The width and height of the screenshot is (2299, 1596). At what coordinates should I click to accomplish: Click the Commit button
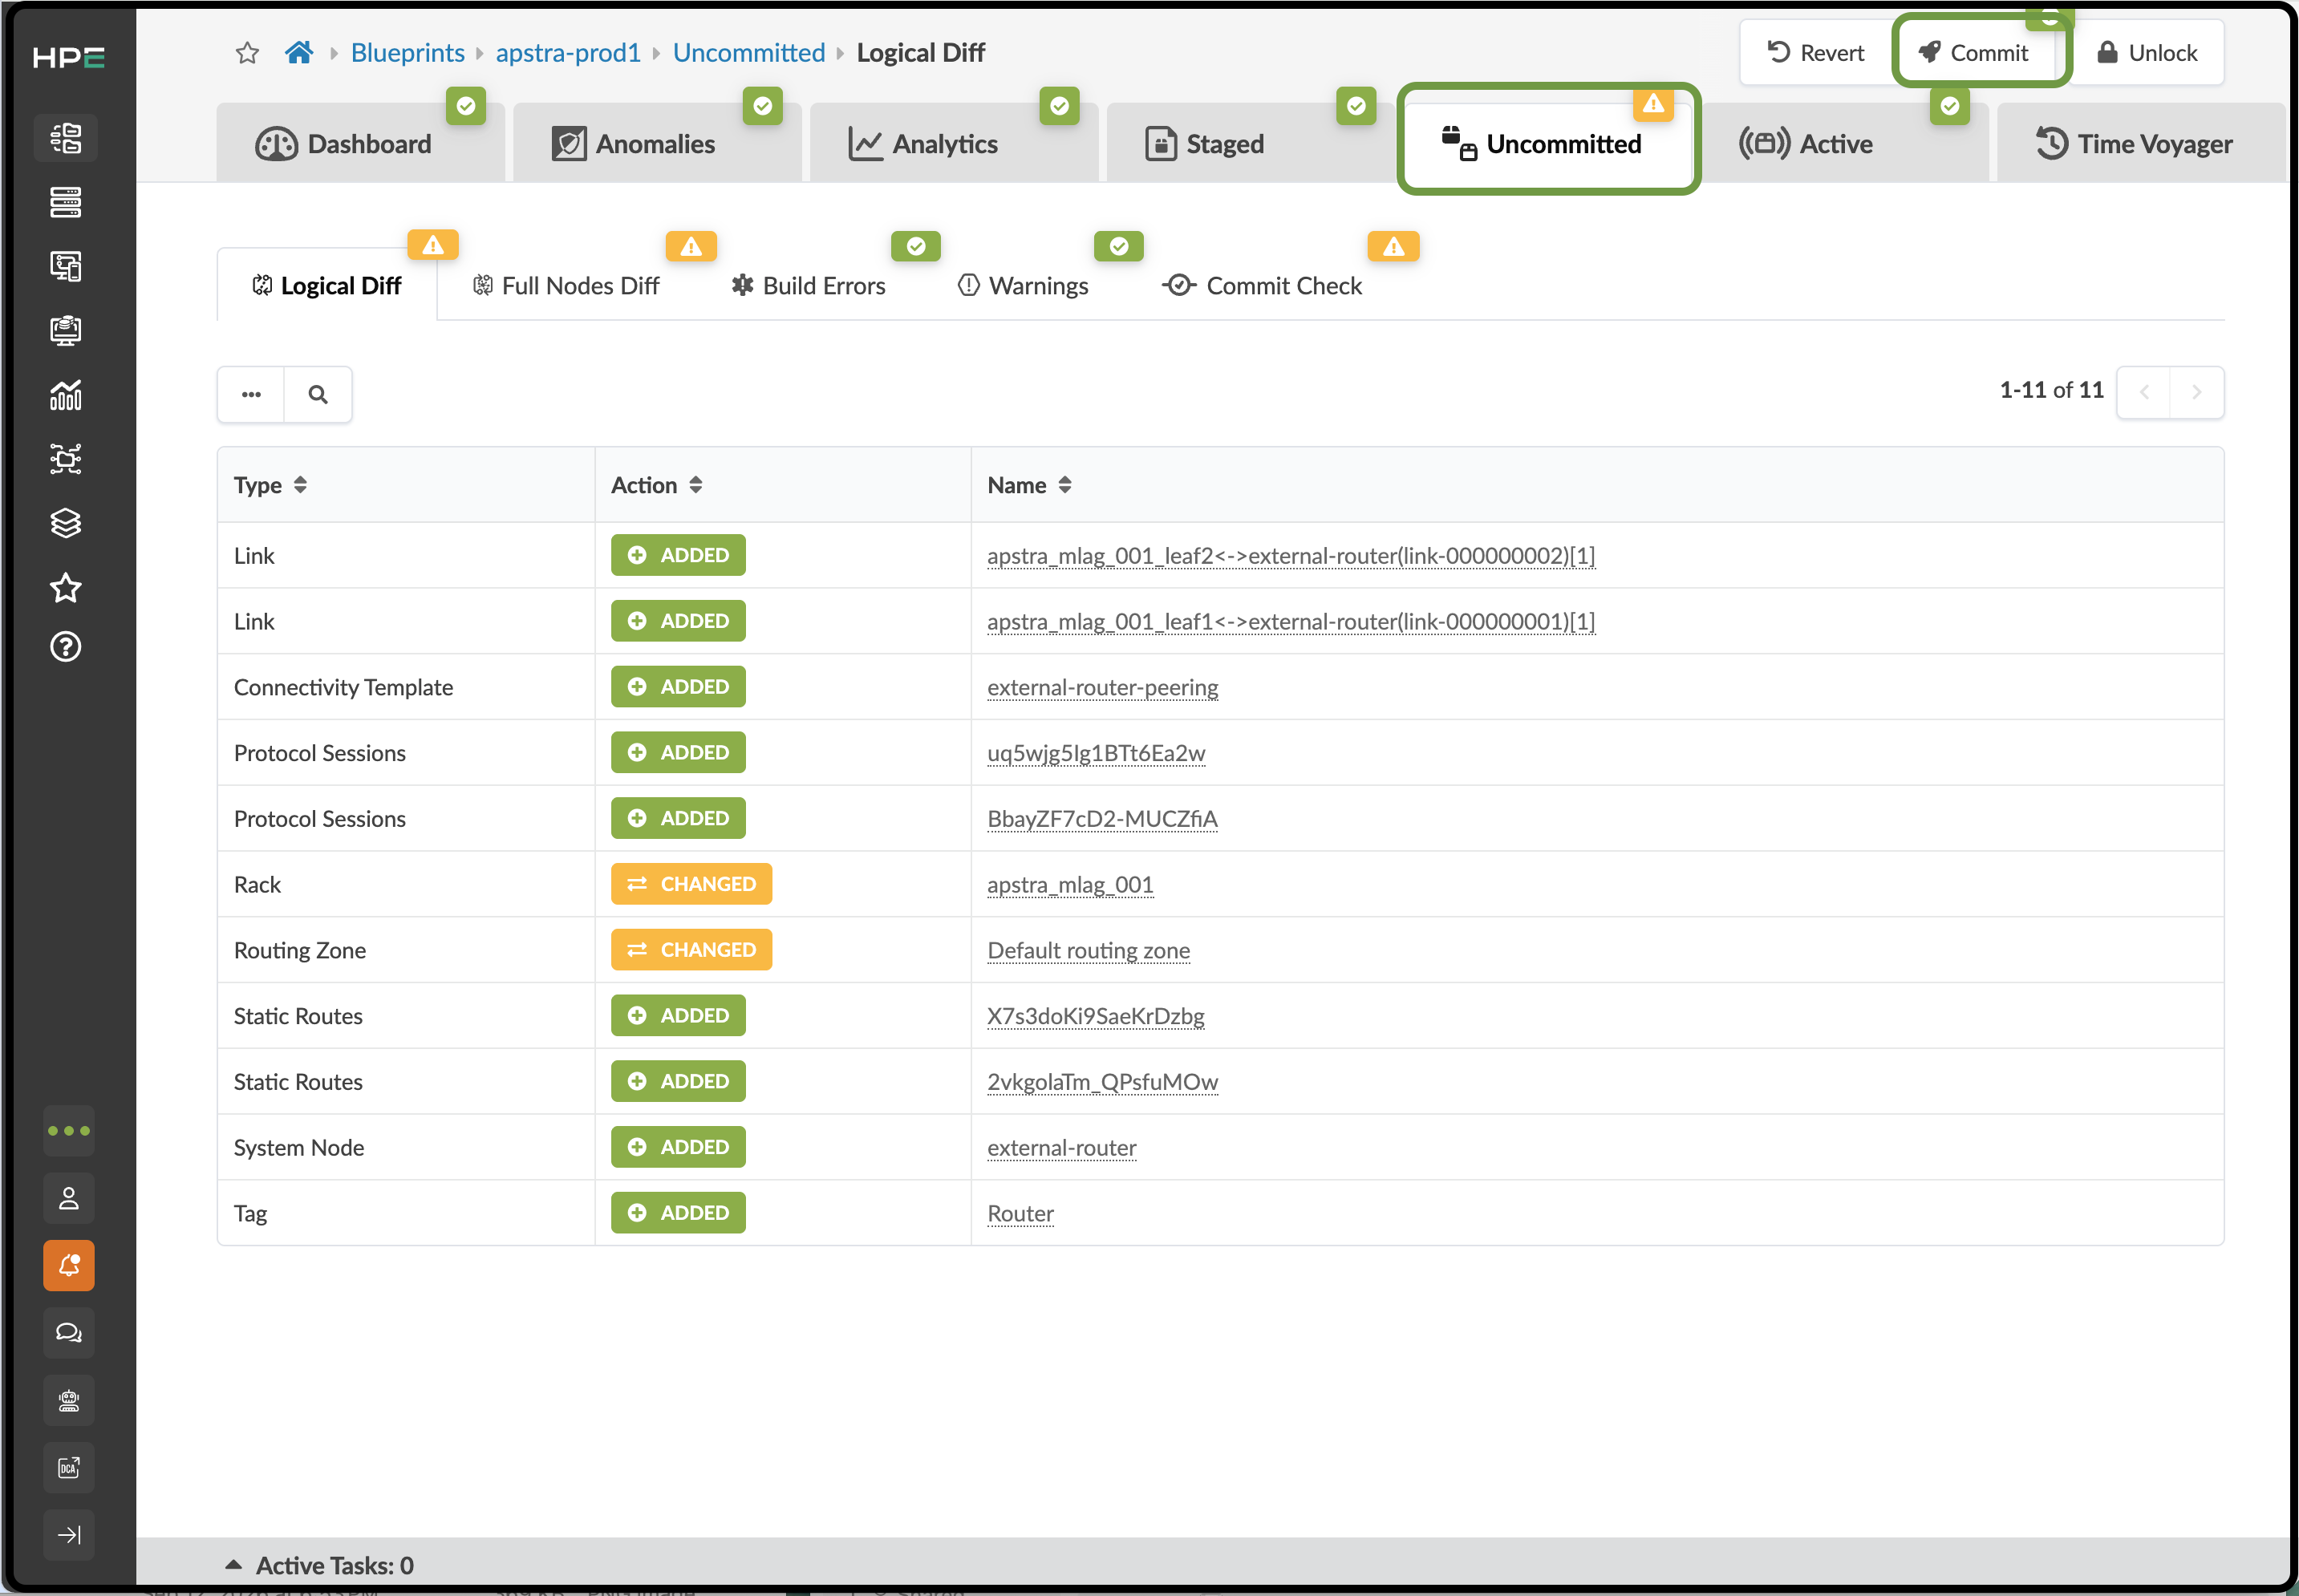1974,53
